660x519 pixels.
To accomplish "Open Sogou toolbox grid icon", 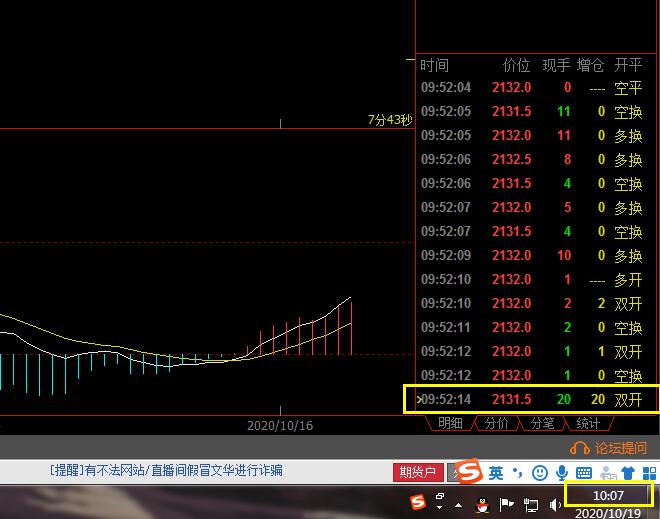I will coord(649,473).
